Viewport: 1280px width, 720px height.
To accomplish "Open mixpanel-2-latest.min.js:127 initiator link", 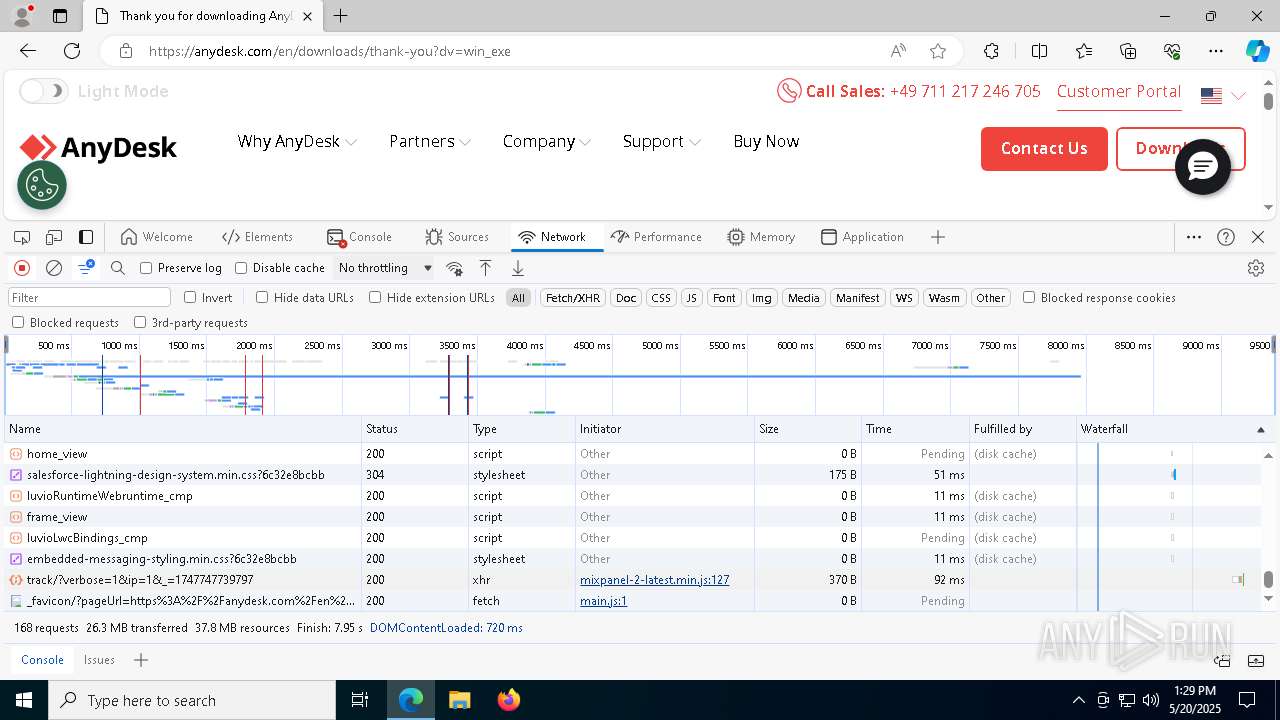I will coord(654,580).
